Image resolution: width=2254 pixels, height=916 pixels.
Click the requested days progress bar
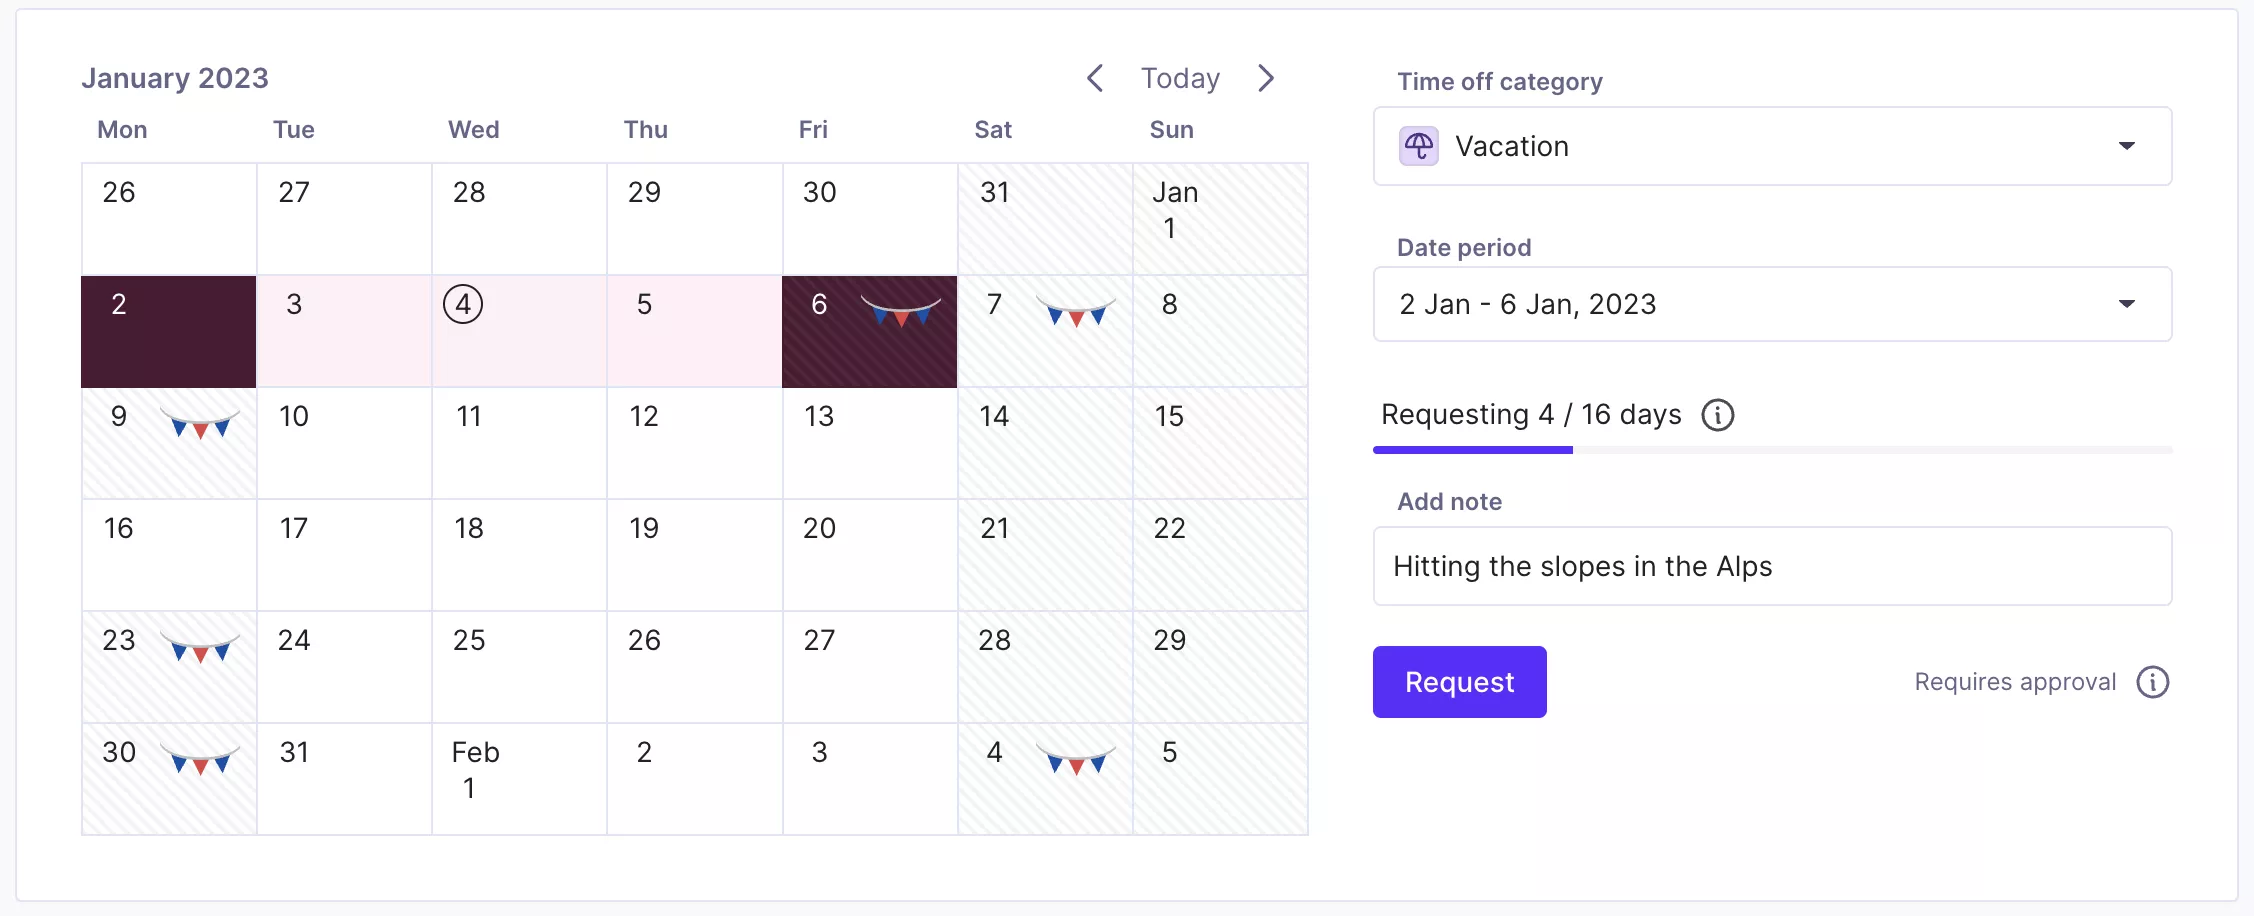pyautogui.click(x=1772, y=450)
